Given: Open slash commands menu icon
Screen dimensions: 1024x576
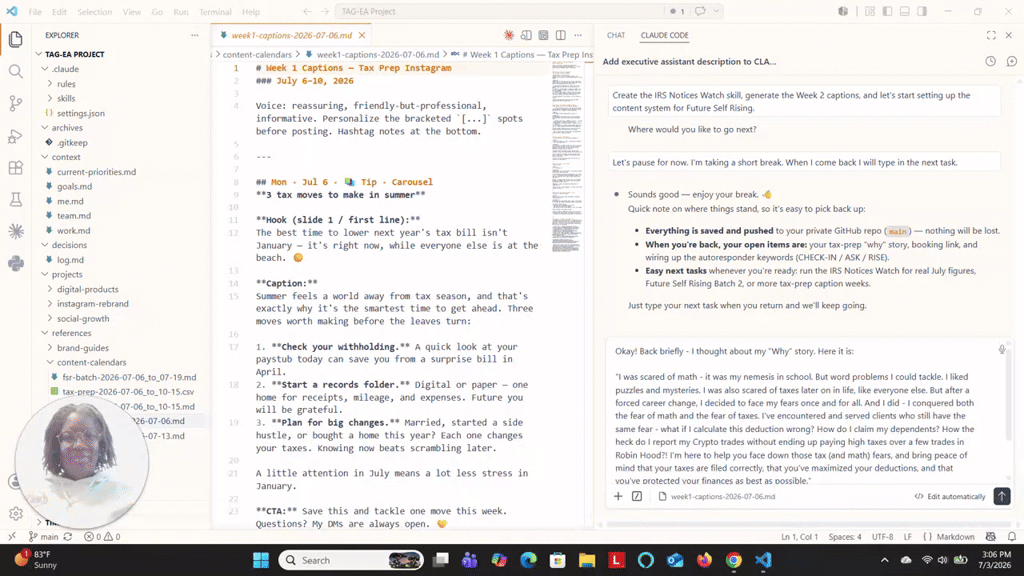Looking at the screenshot, I should (637, 496).
